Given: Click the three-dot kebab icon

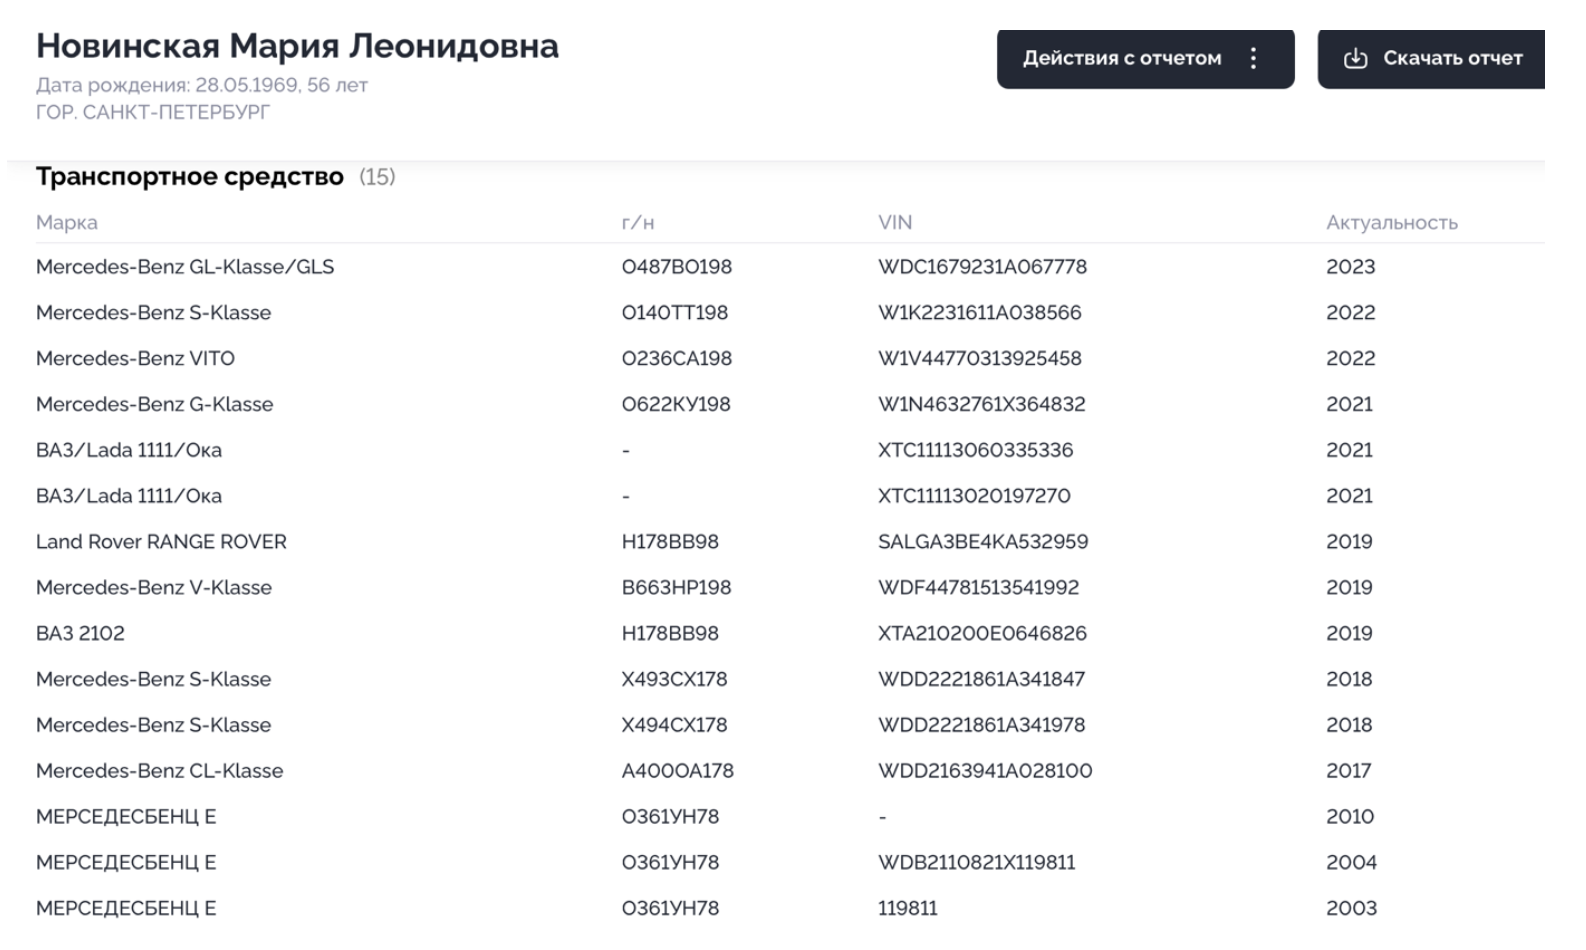Looking at the screenshot, I should [x=1253, y=58].
